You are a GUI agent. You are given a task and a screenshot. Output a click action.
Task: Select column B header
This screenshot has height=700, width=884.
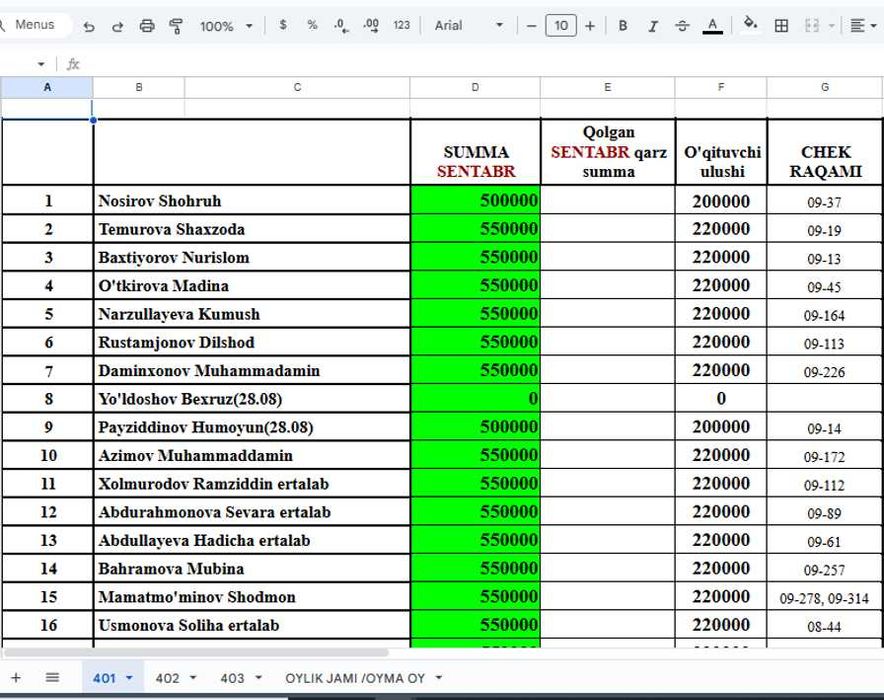click(139, 87)
